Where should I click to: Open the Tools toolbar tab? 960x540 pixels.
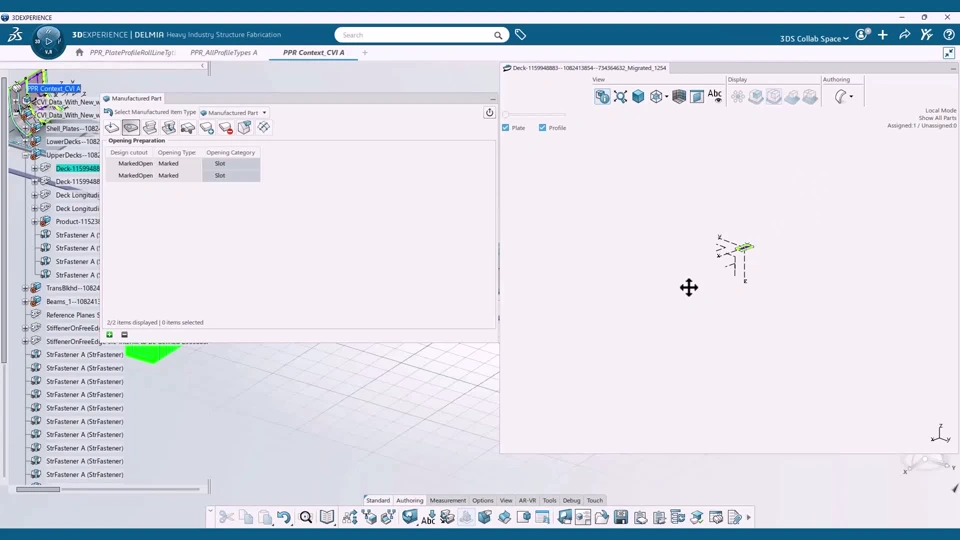(x=549, y=500)
